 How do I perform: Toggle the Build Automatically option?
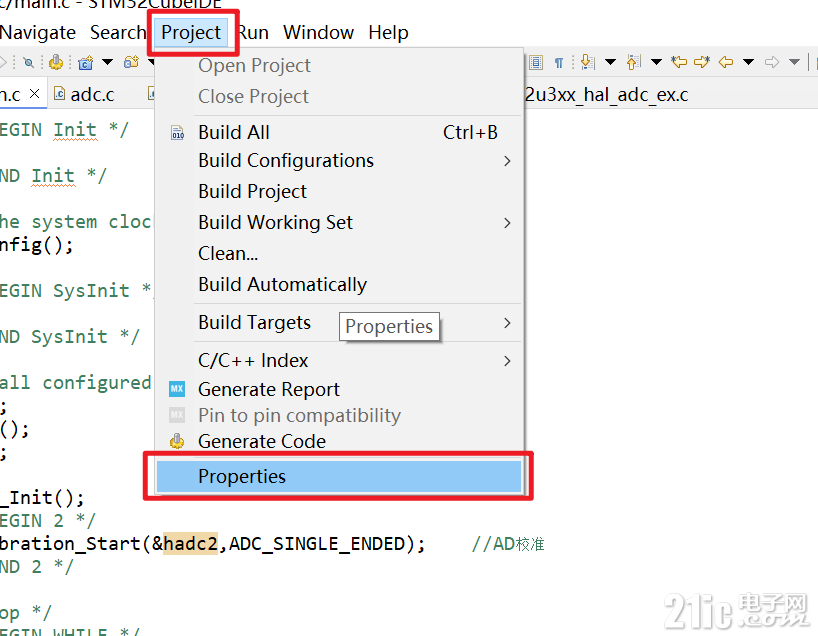[x=339, y=285]
